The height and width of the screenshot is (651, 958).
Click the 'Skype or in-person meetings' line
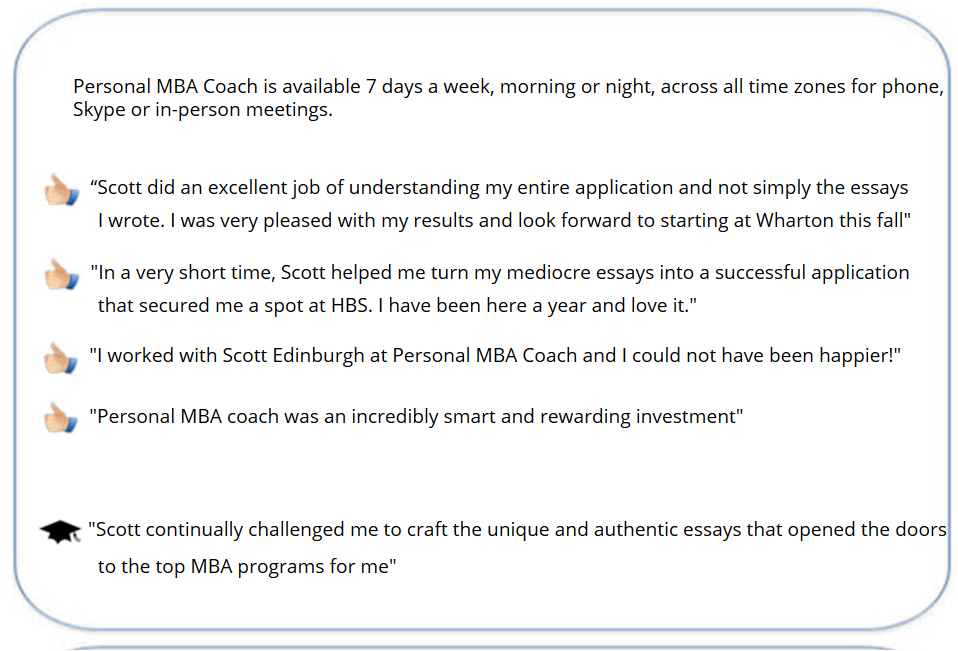click(203, 110)
